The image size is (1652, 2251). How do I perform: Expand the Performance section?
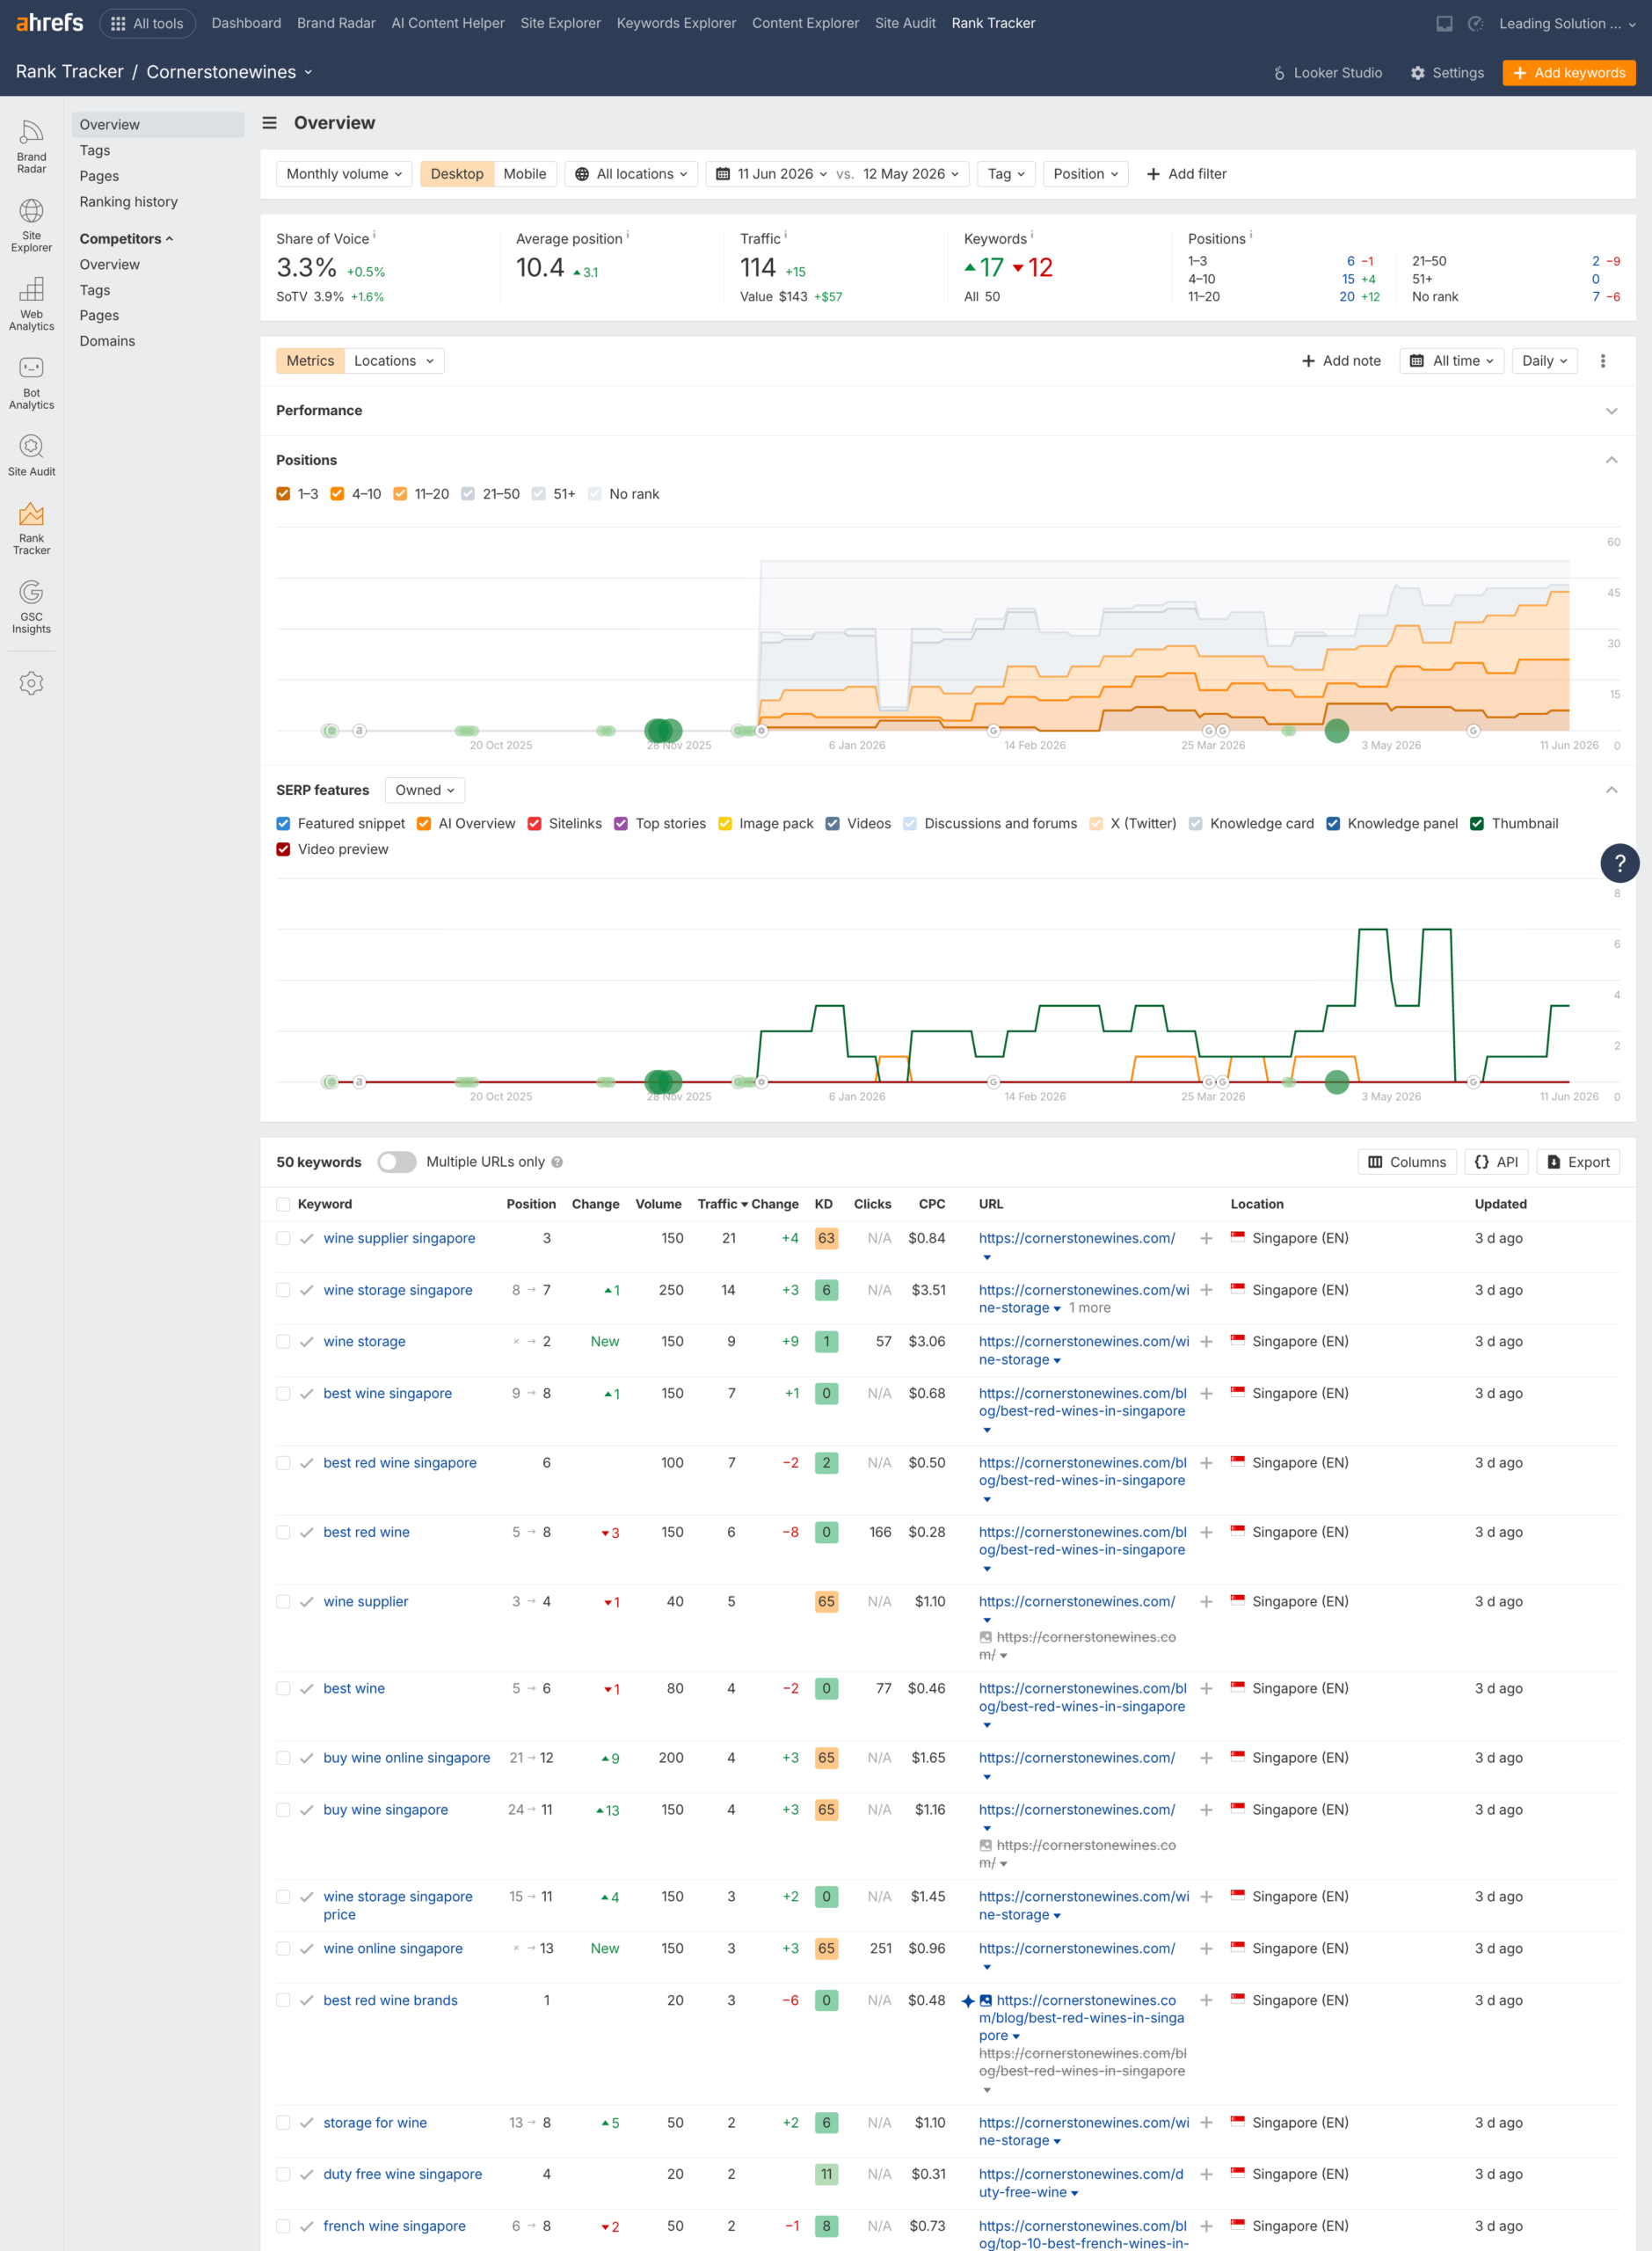(x=1611, y=411)
